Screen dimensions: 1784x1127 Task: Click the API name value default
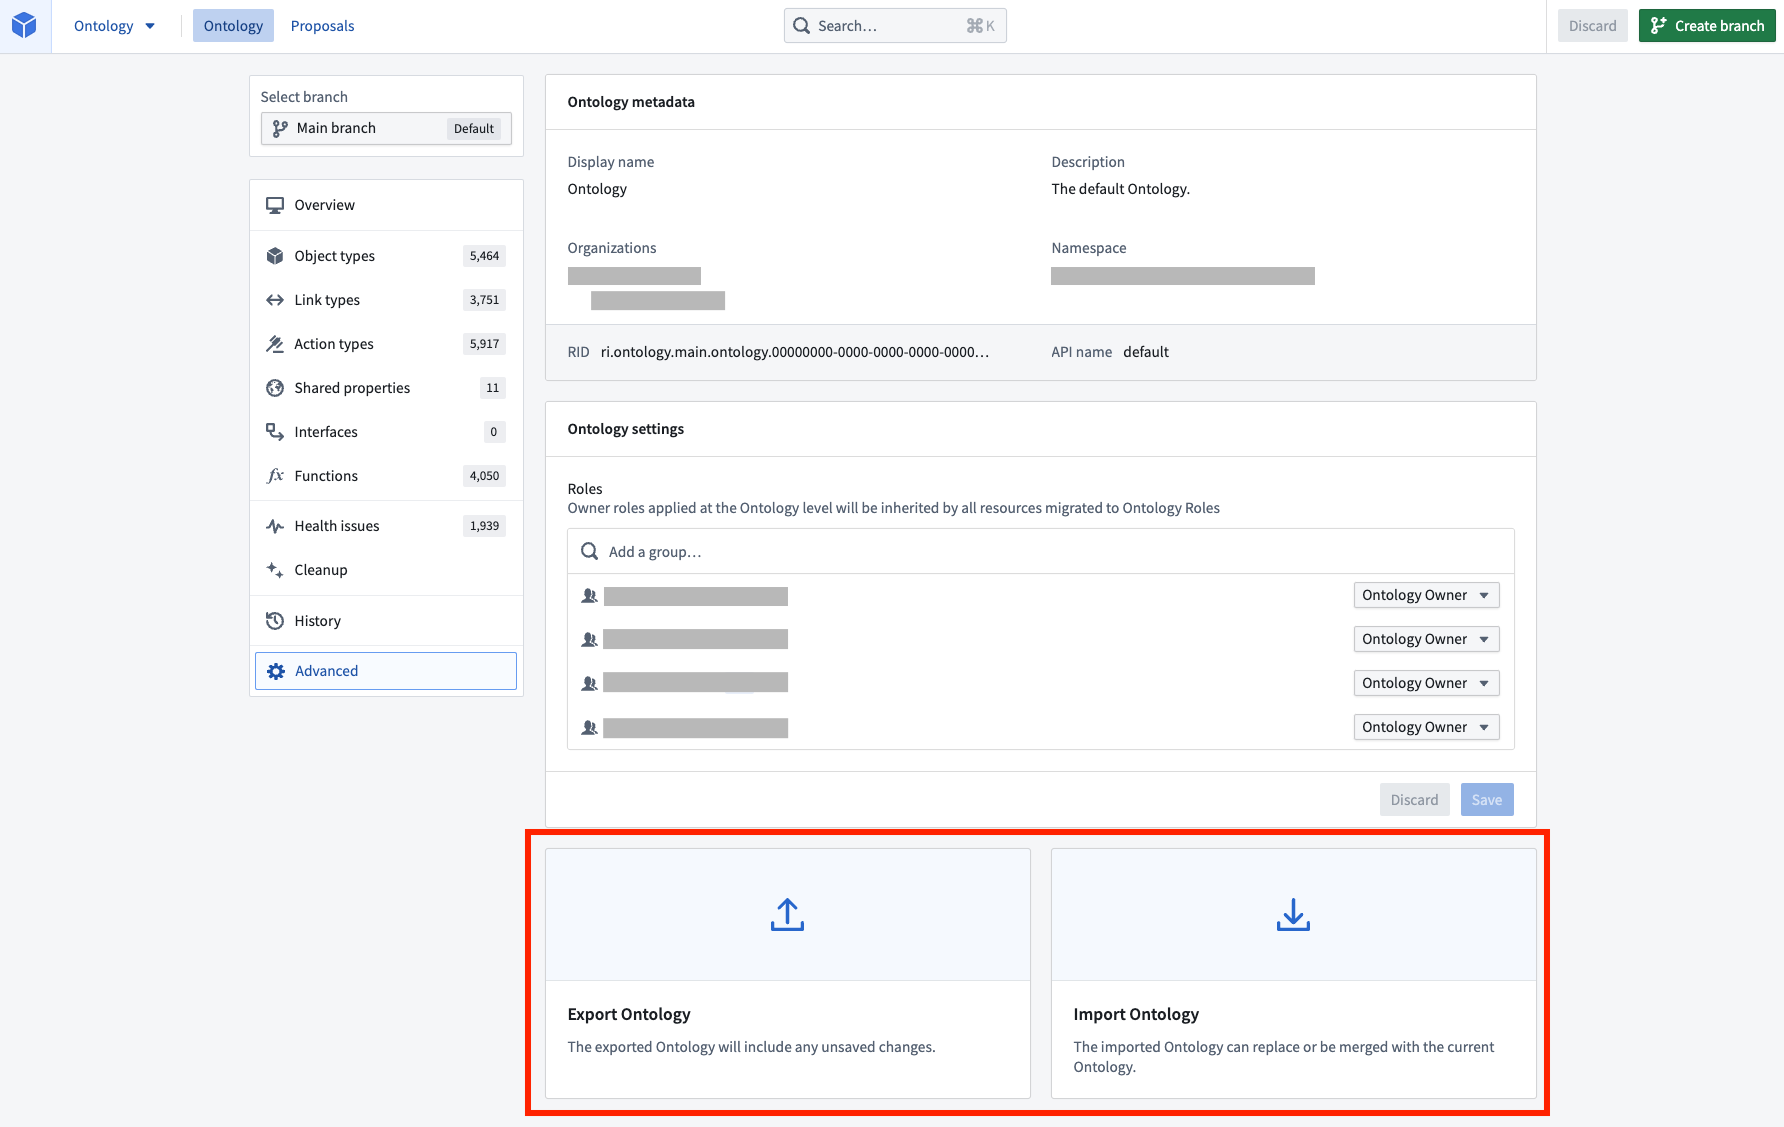pyautogui.click(x=1146, y=352)
